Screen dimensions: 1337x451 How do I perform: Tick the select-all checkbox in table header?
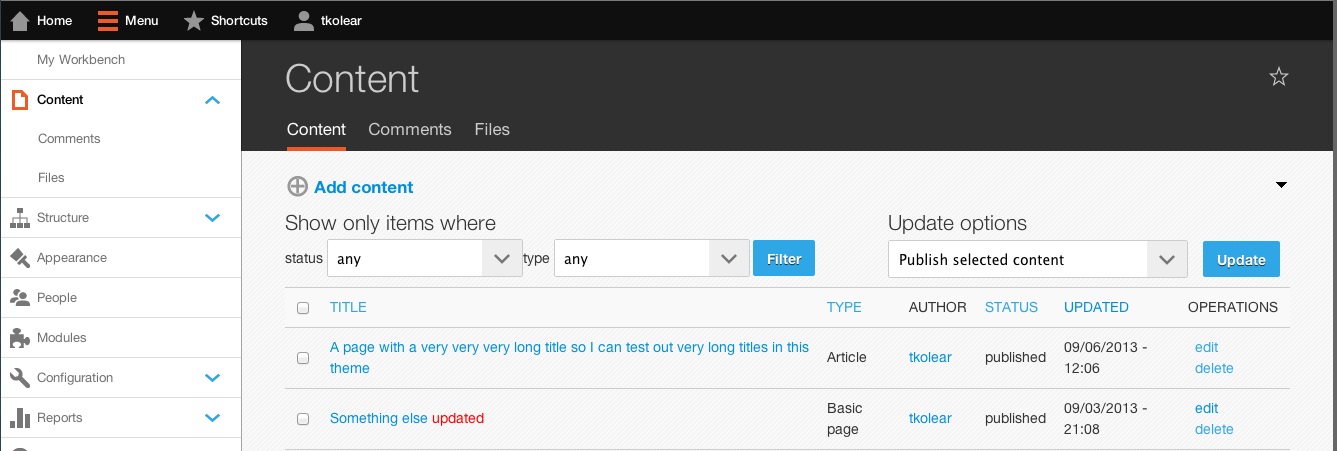click(303, 308)
